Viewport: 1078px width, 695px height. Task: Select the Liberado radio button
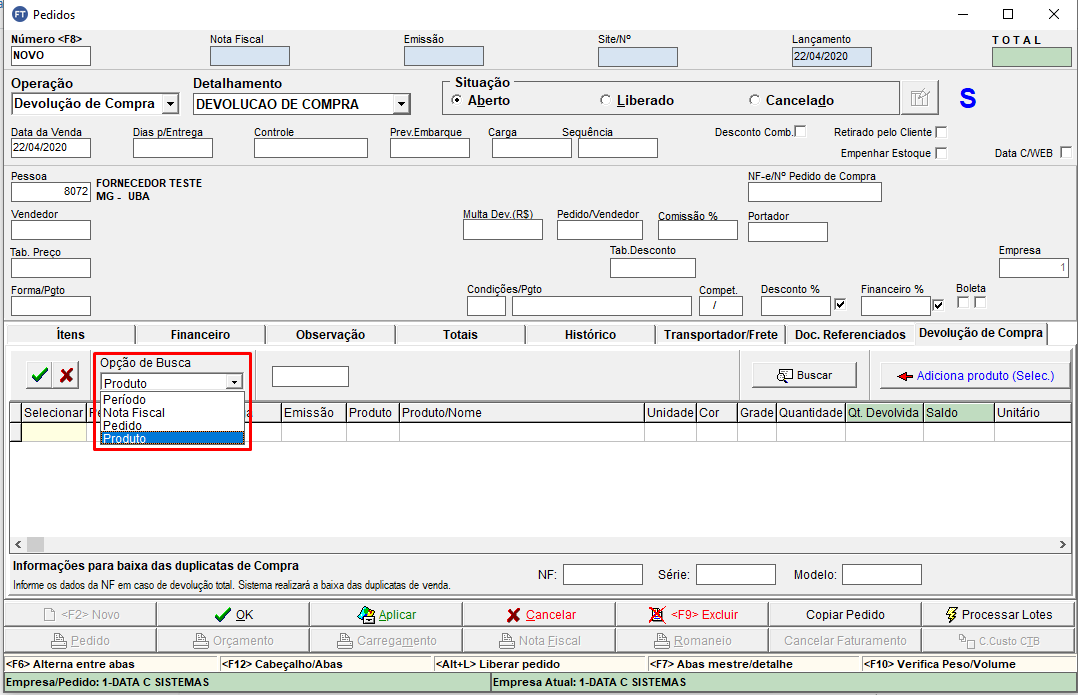606,100
